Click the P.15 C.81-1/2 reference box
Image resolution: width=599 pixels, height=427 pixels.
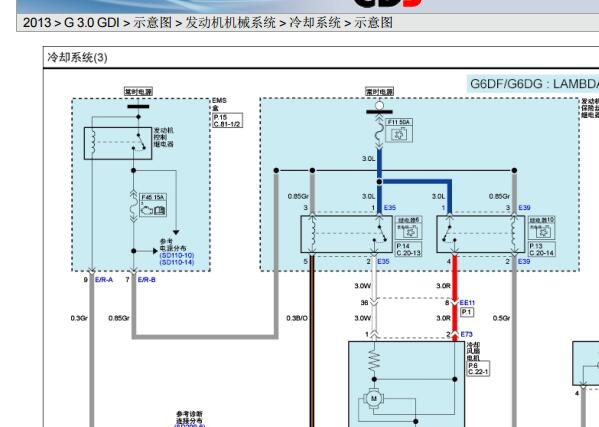(x=227, y=120)
